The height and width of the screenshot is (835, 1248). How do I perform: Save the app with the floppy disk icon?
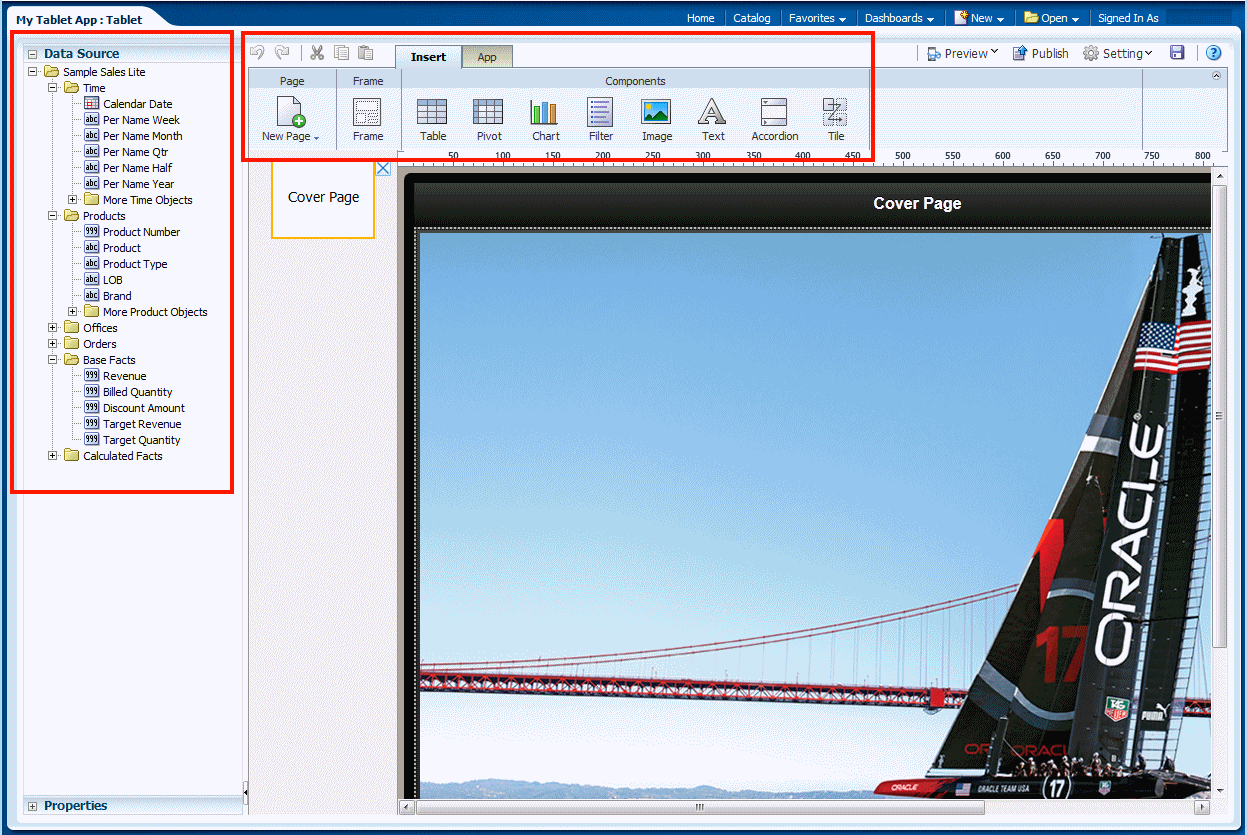click(1177, 53)
